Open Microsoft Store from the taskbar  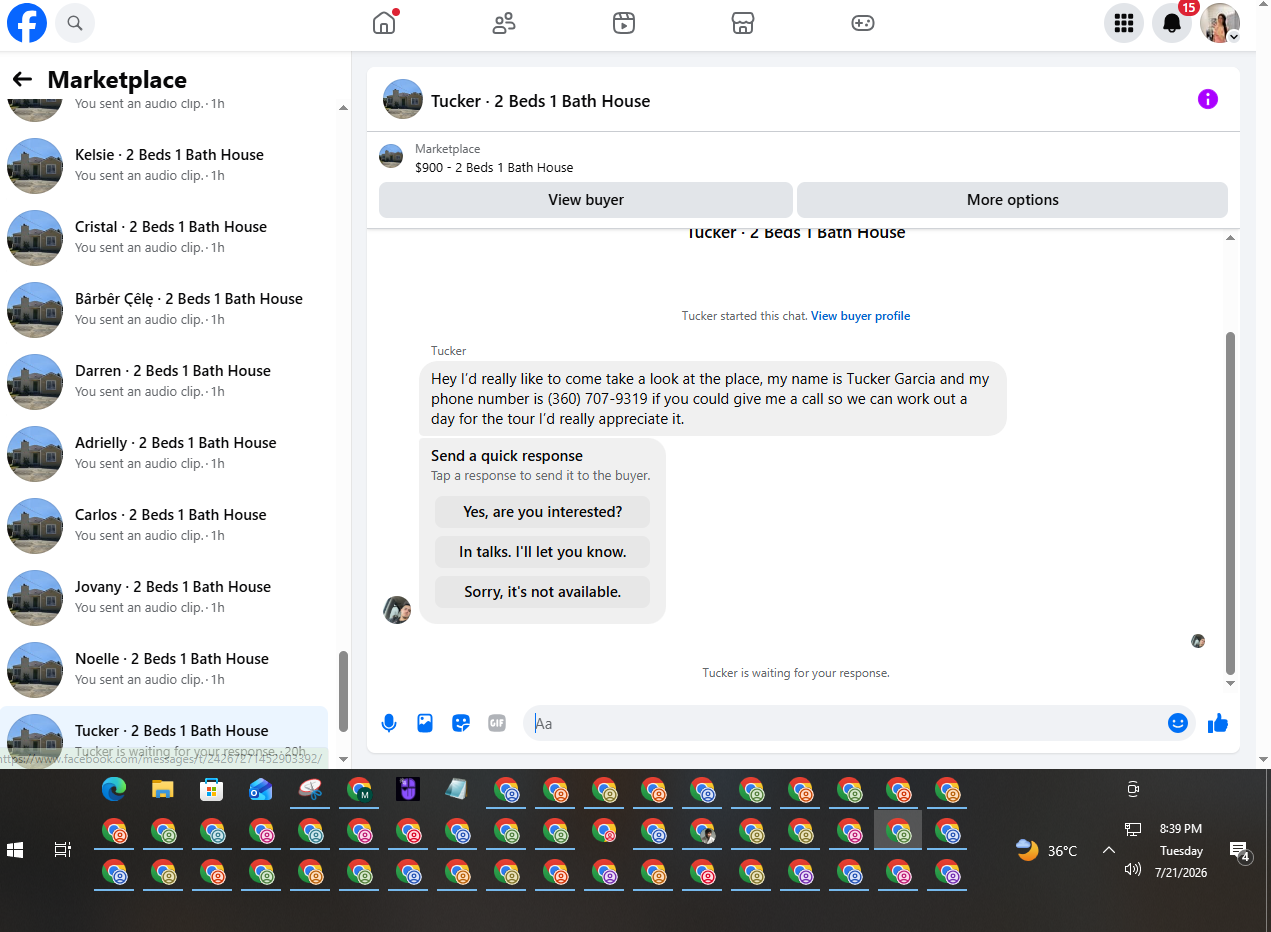(211, 790)
